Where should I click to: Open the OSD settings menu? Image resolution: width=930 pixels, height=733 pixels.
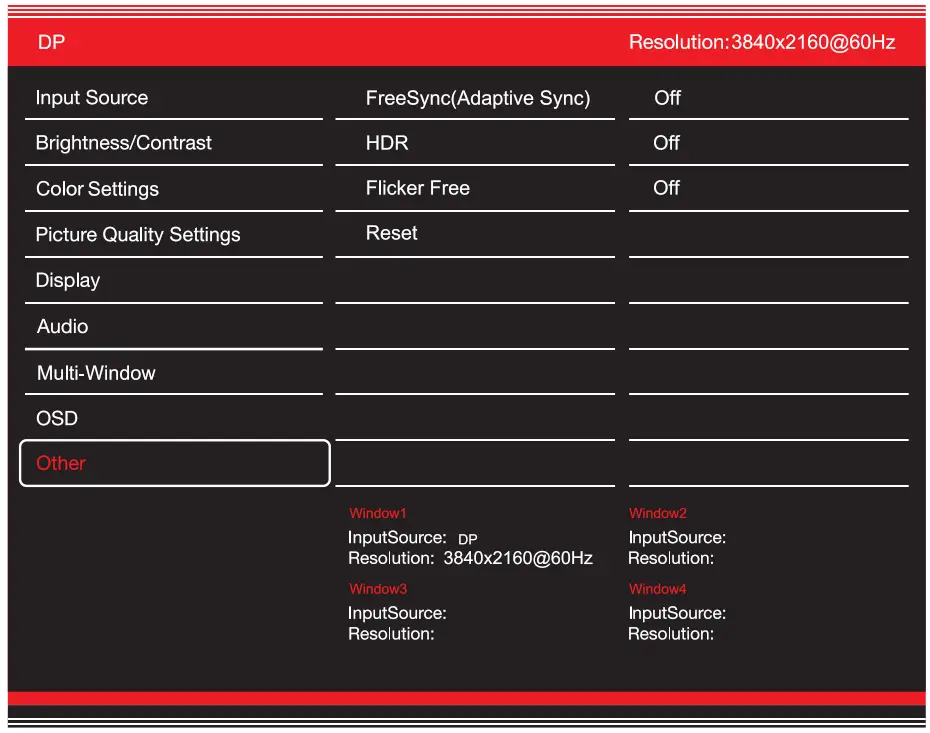click(174, 418)
